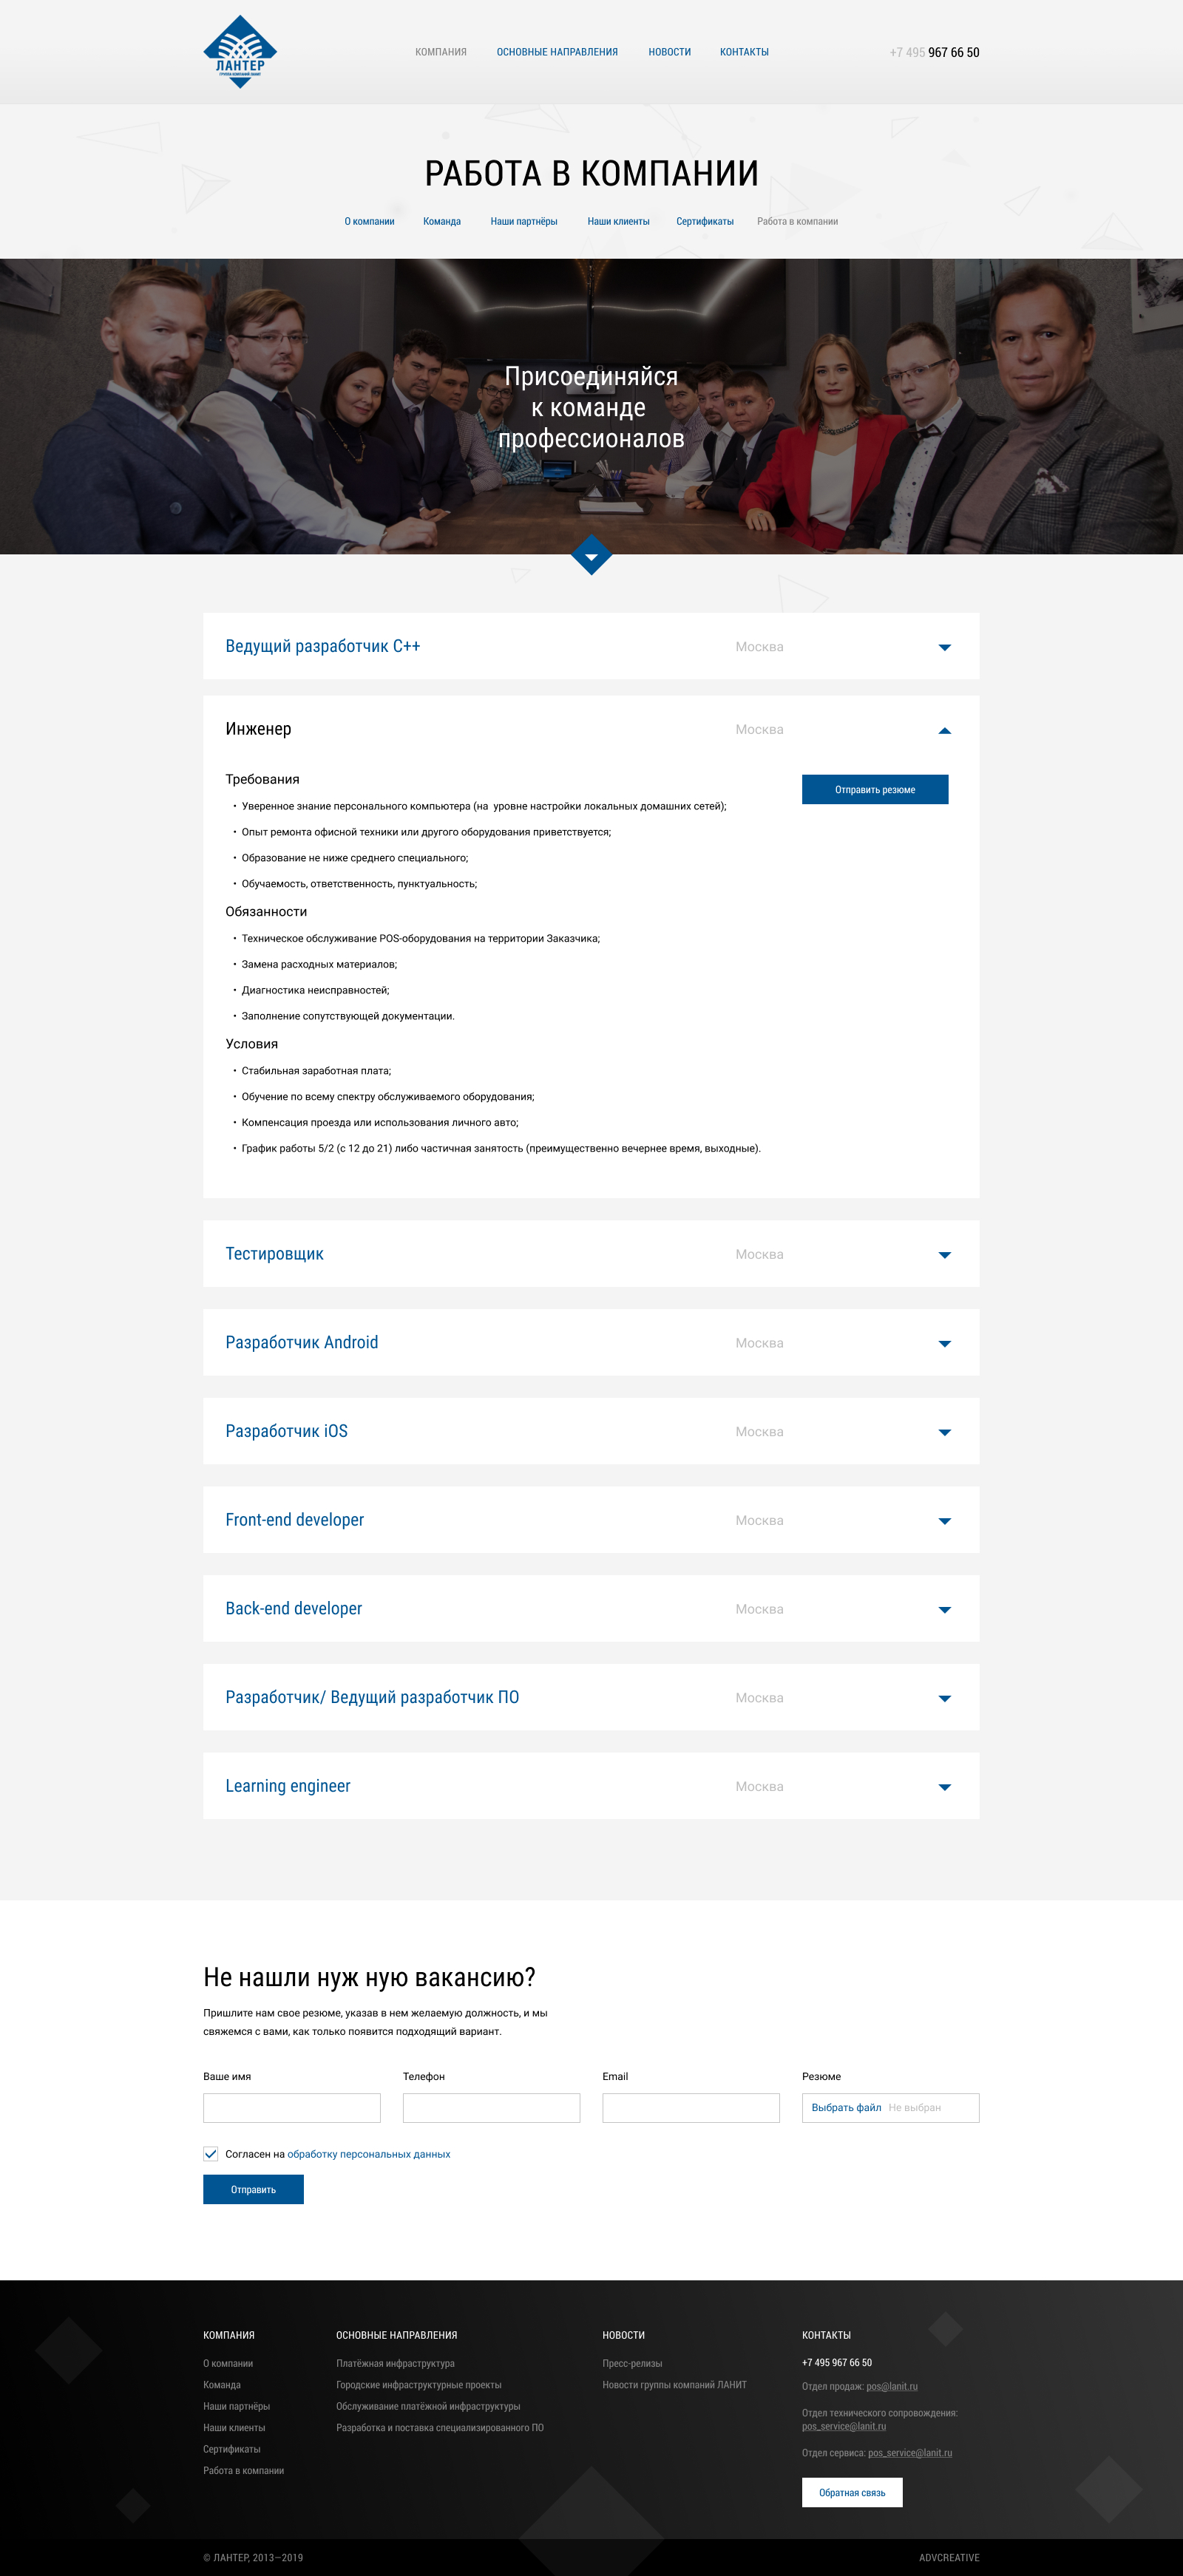Expand the Ведущий разработчик C++ vacancy
Image resolution: width=1183 pixels, height=2576 pixels.
coord(944,647)
